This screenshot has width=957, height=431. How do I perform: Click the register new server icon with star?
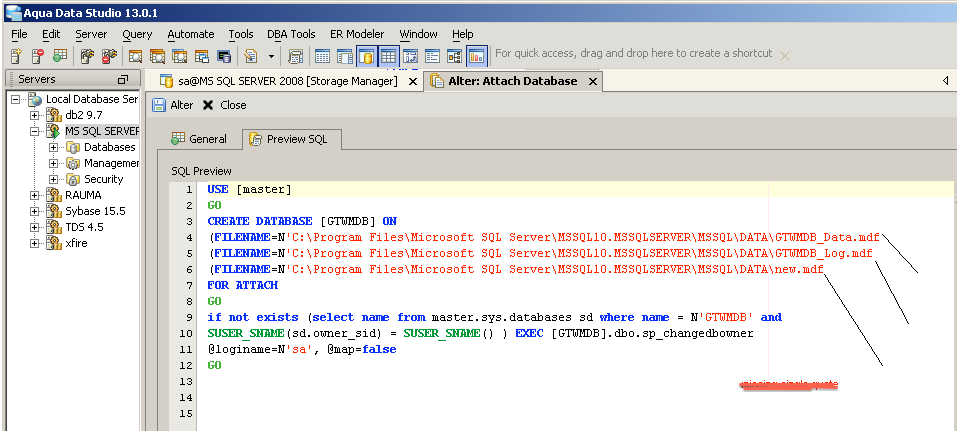(16, 56)
